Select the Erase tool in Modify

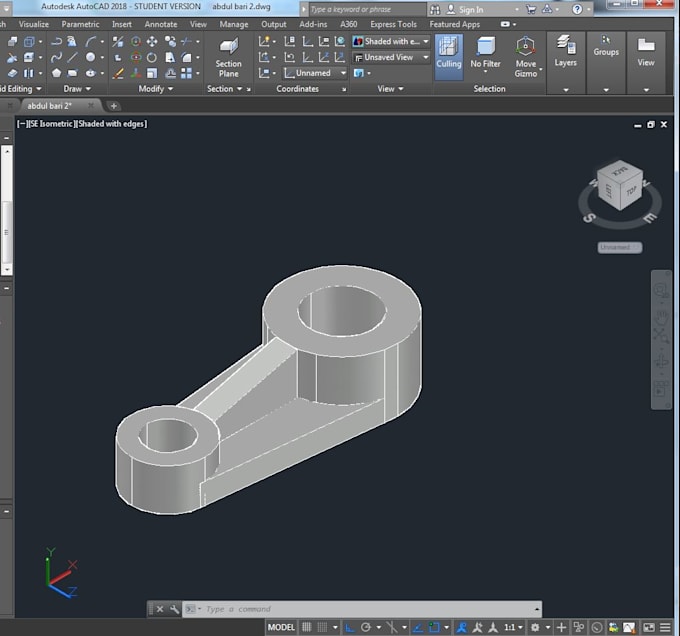[x=118, y=73]
